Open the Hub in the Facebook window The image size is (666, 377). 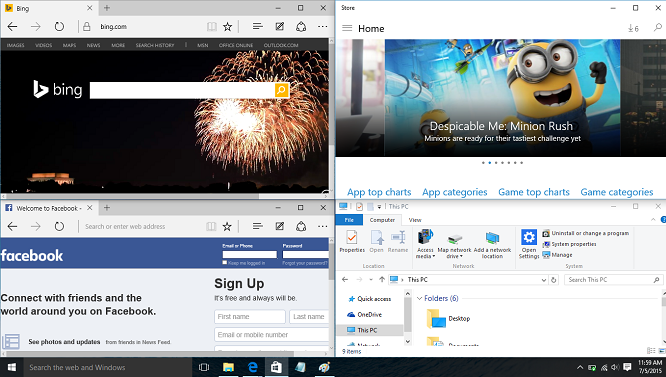pos(257,226)
